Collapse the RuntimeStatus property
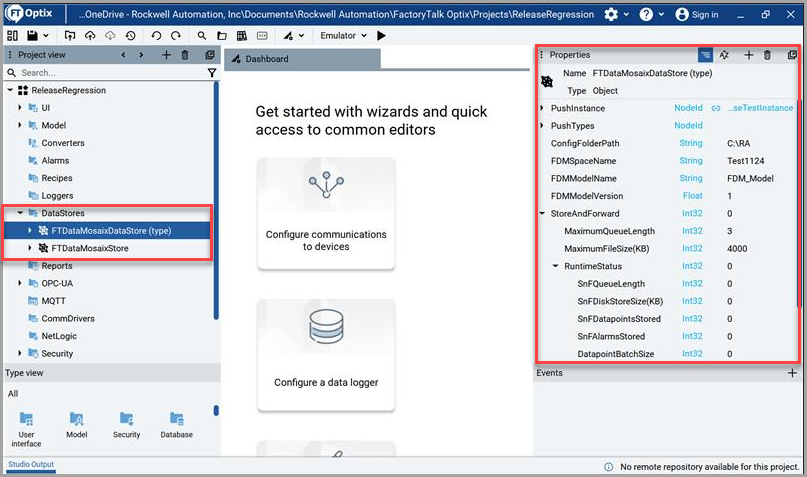 (555, 266)
